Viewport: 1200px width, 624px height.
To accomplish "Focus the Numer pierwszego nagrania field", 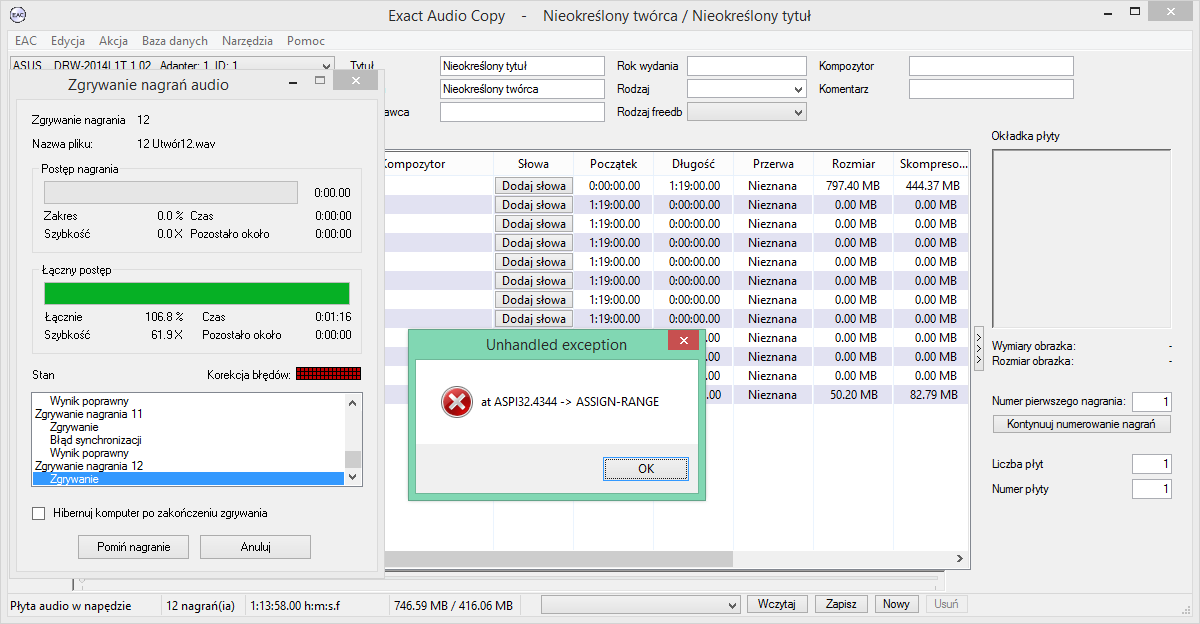I will (1152, 401).
